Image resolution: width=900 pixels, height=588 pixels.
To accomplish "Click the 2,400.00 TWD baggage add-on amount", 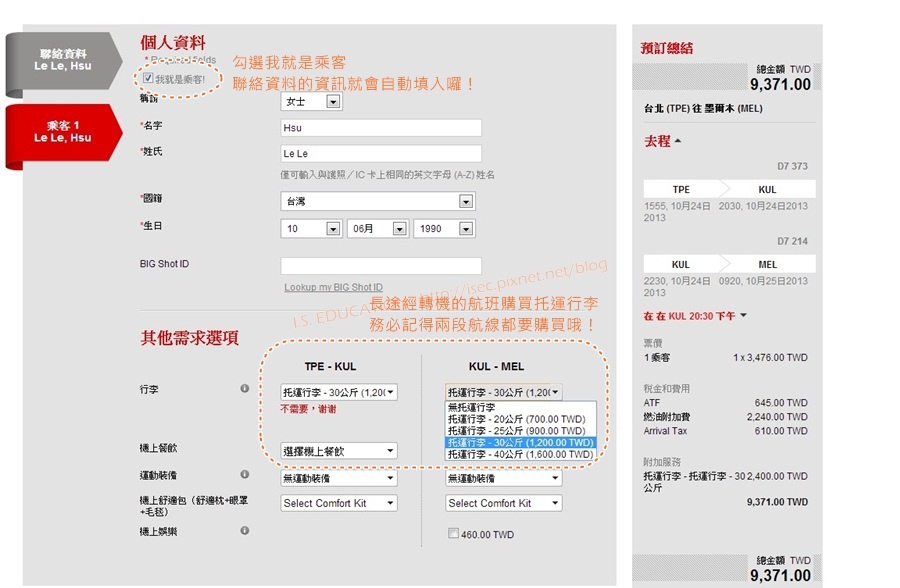I will (x=777, y=476).
